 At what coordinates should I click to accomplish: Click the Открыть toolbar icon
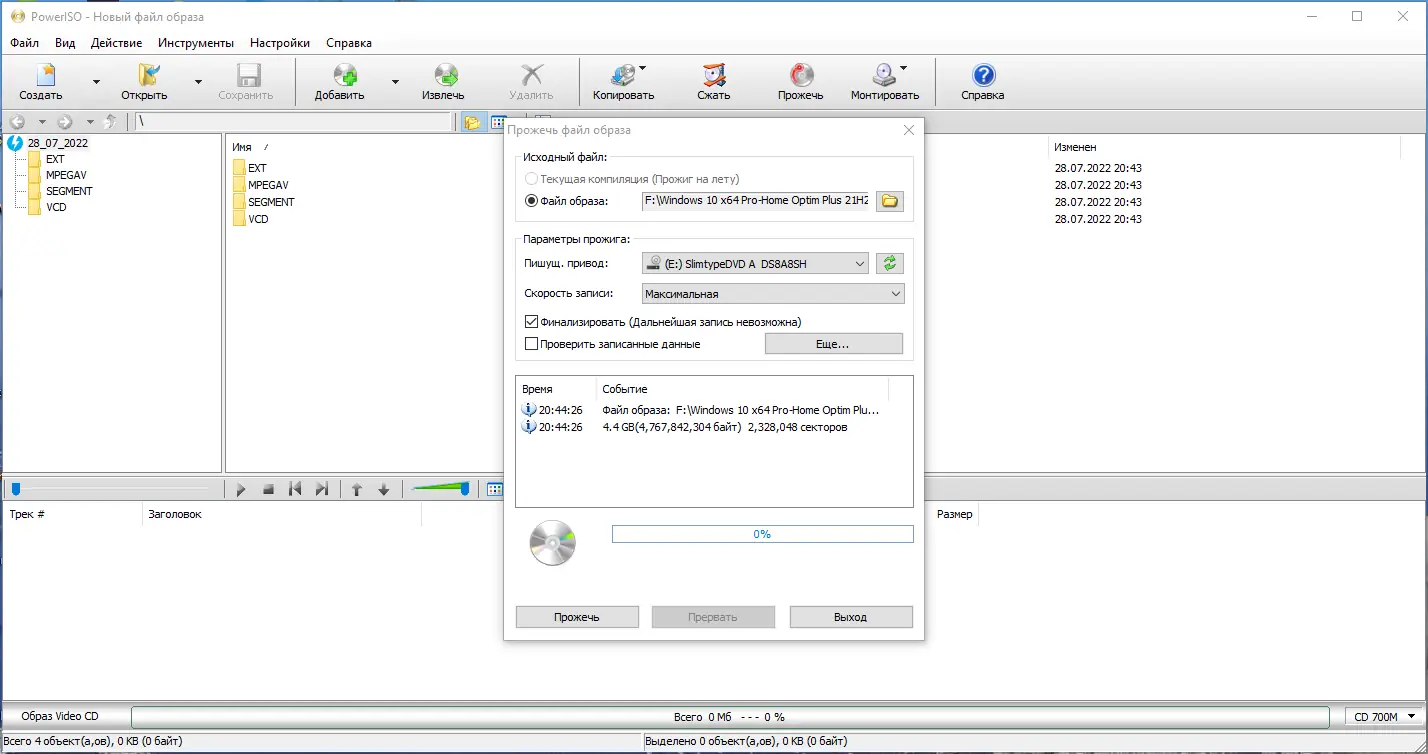149,76
